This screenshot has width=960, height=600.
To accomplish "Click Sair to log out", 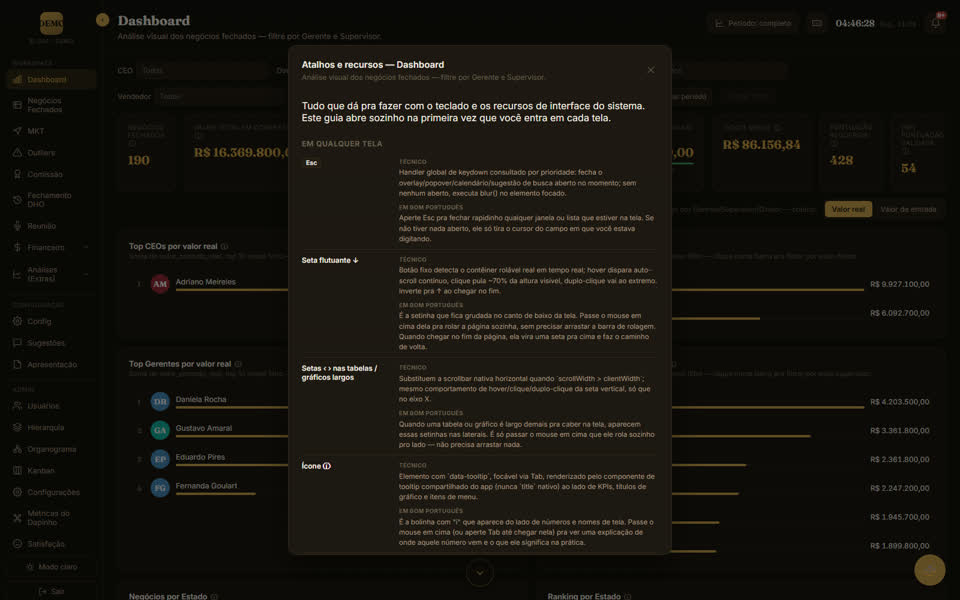I will [x=51, y=591].
